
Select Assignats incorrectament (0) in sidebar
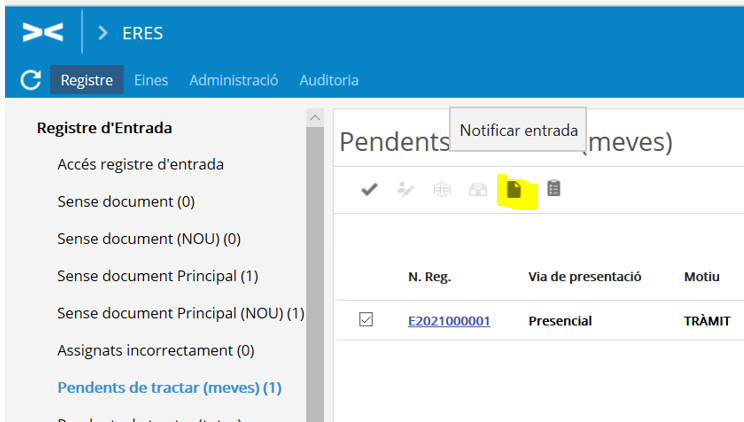click(155, 350)
